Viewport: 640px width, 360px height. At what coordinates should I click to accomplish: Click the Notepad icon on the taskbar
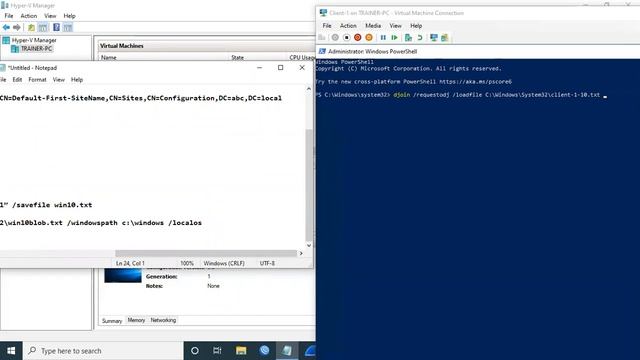point(287,351)
